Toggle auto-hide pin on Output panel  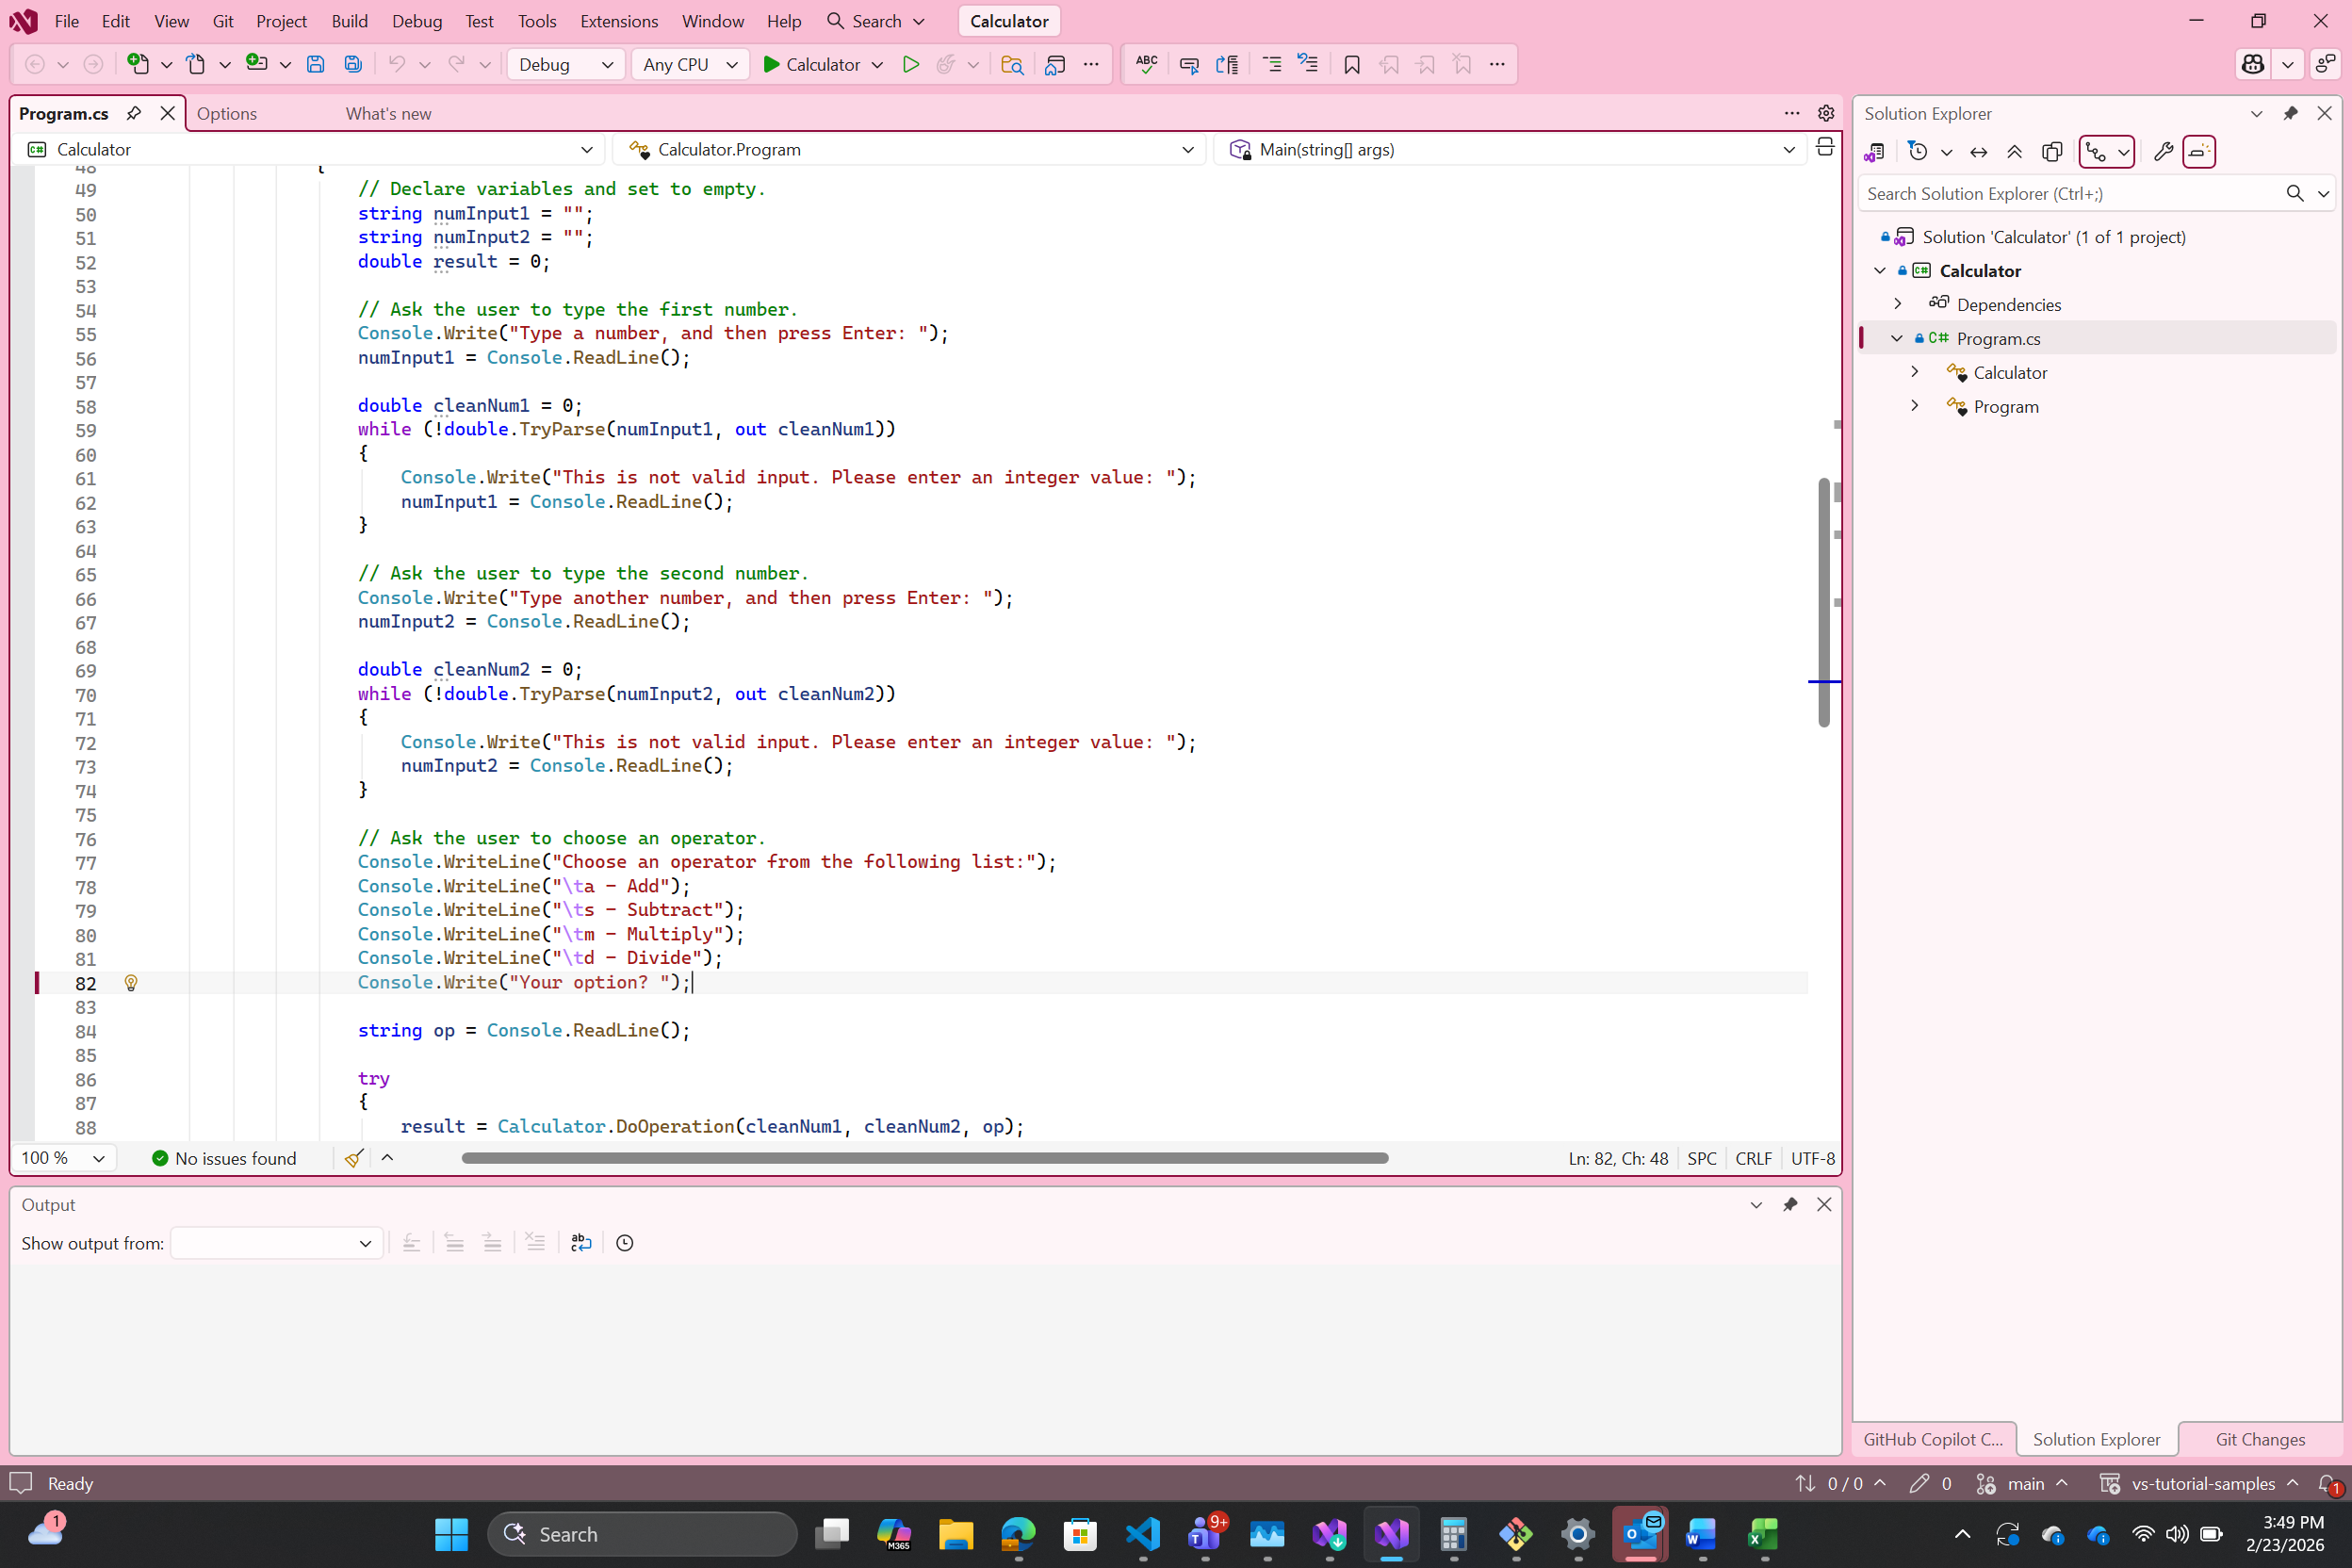pyautogui.click(x=1790, y=1204)
